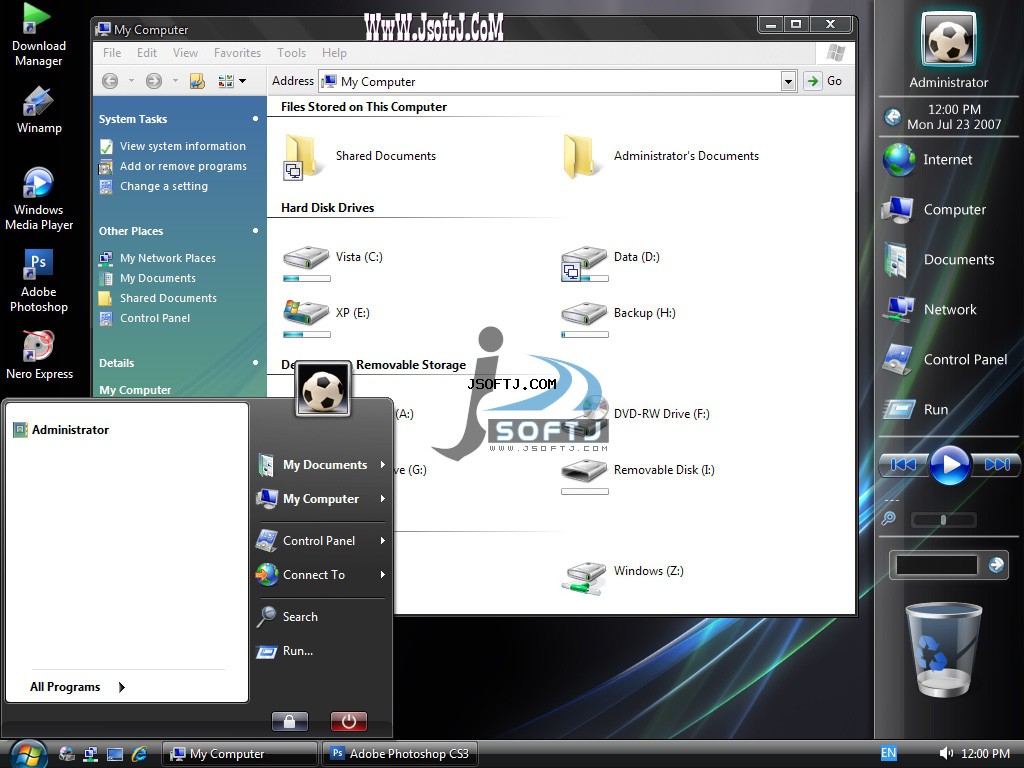This screenshot has width=1024, height=768.
Task: Open the Tools menu
Action: click(291, 53)
